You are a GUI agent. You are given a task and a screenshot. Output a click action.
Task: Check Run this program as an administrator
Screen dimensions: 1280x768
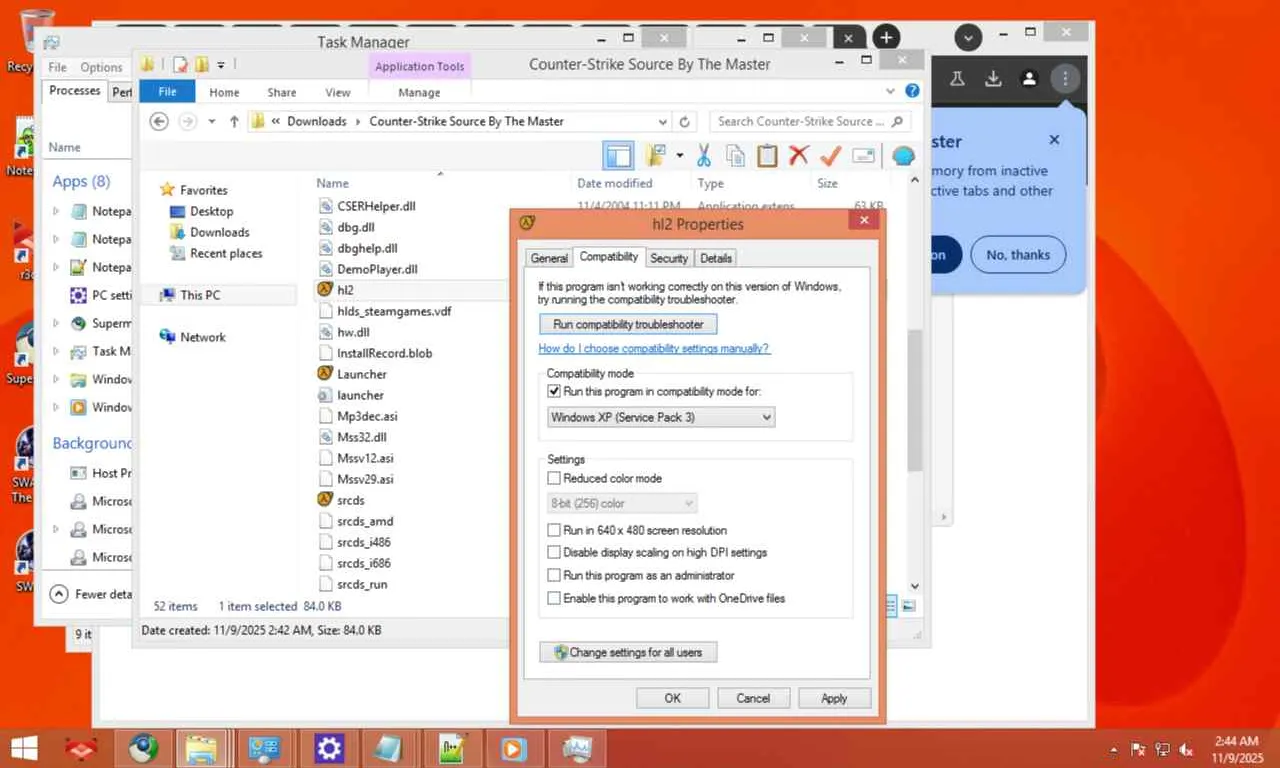(554, 576)
